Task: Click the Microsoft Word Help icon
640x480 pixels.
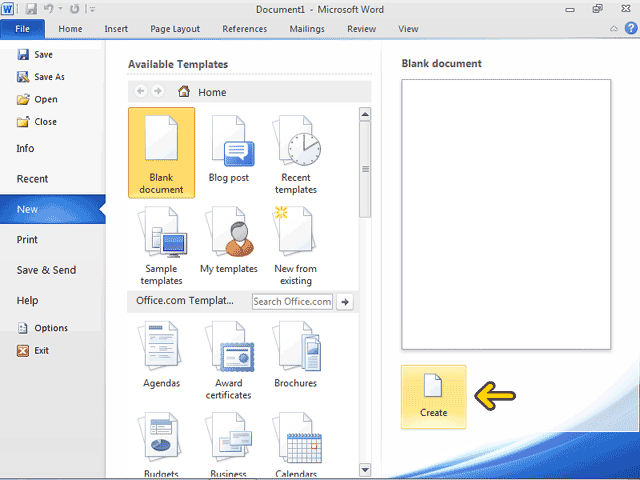Action: click(631, 28)
